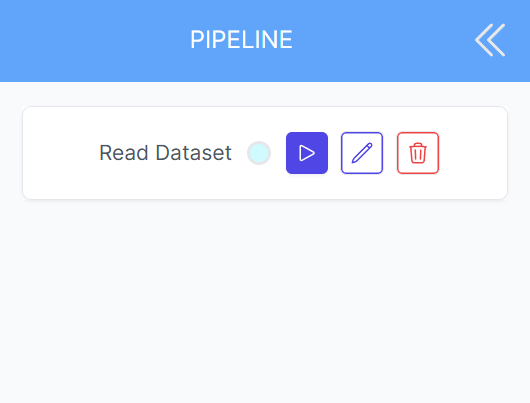
Task: Click the double left arrow icon
Action: coord(490,40)
